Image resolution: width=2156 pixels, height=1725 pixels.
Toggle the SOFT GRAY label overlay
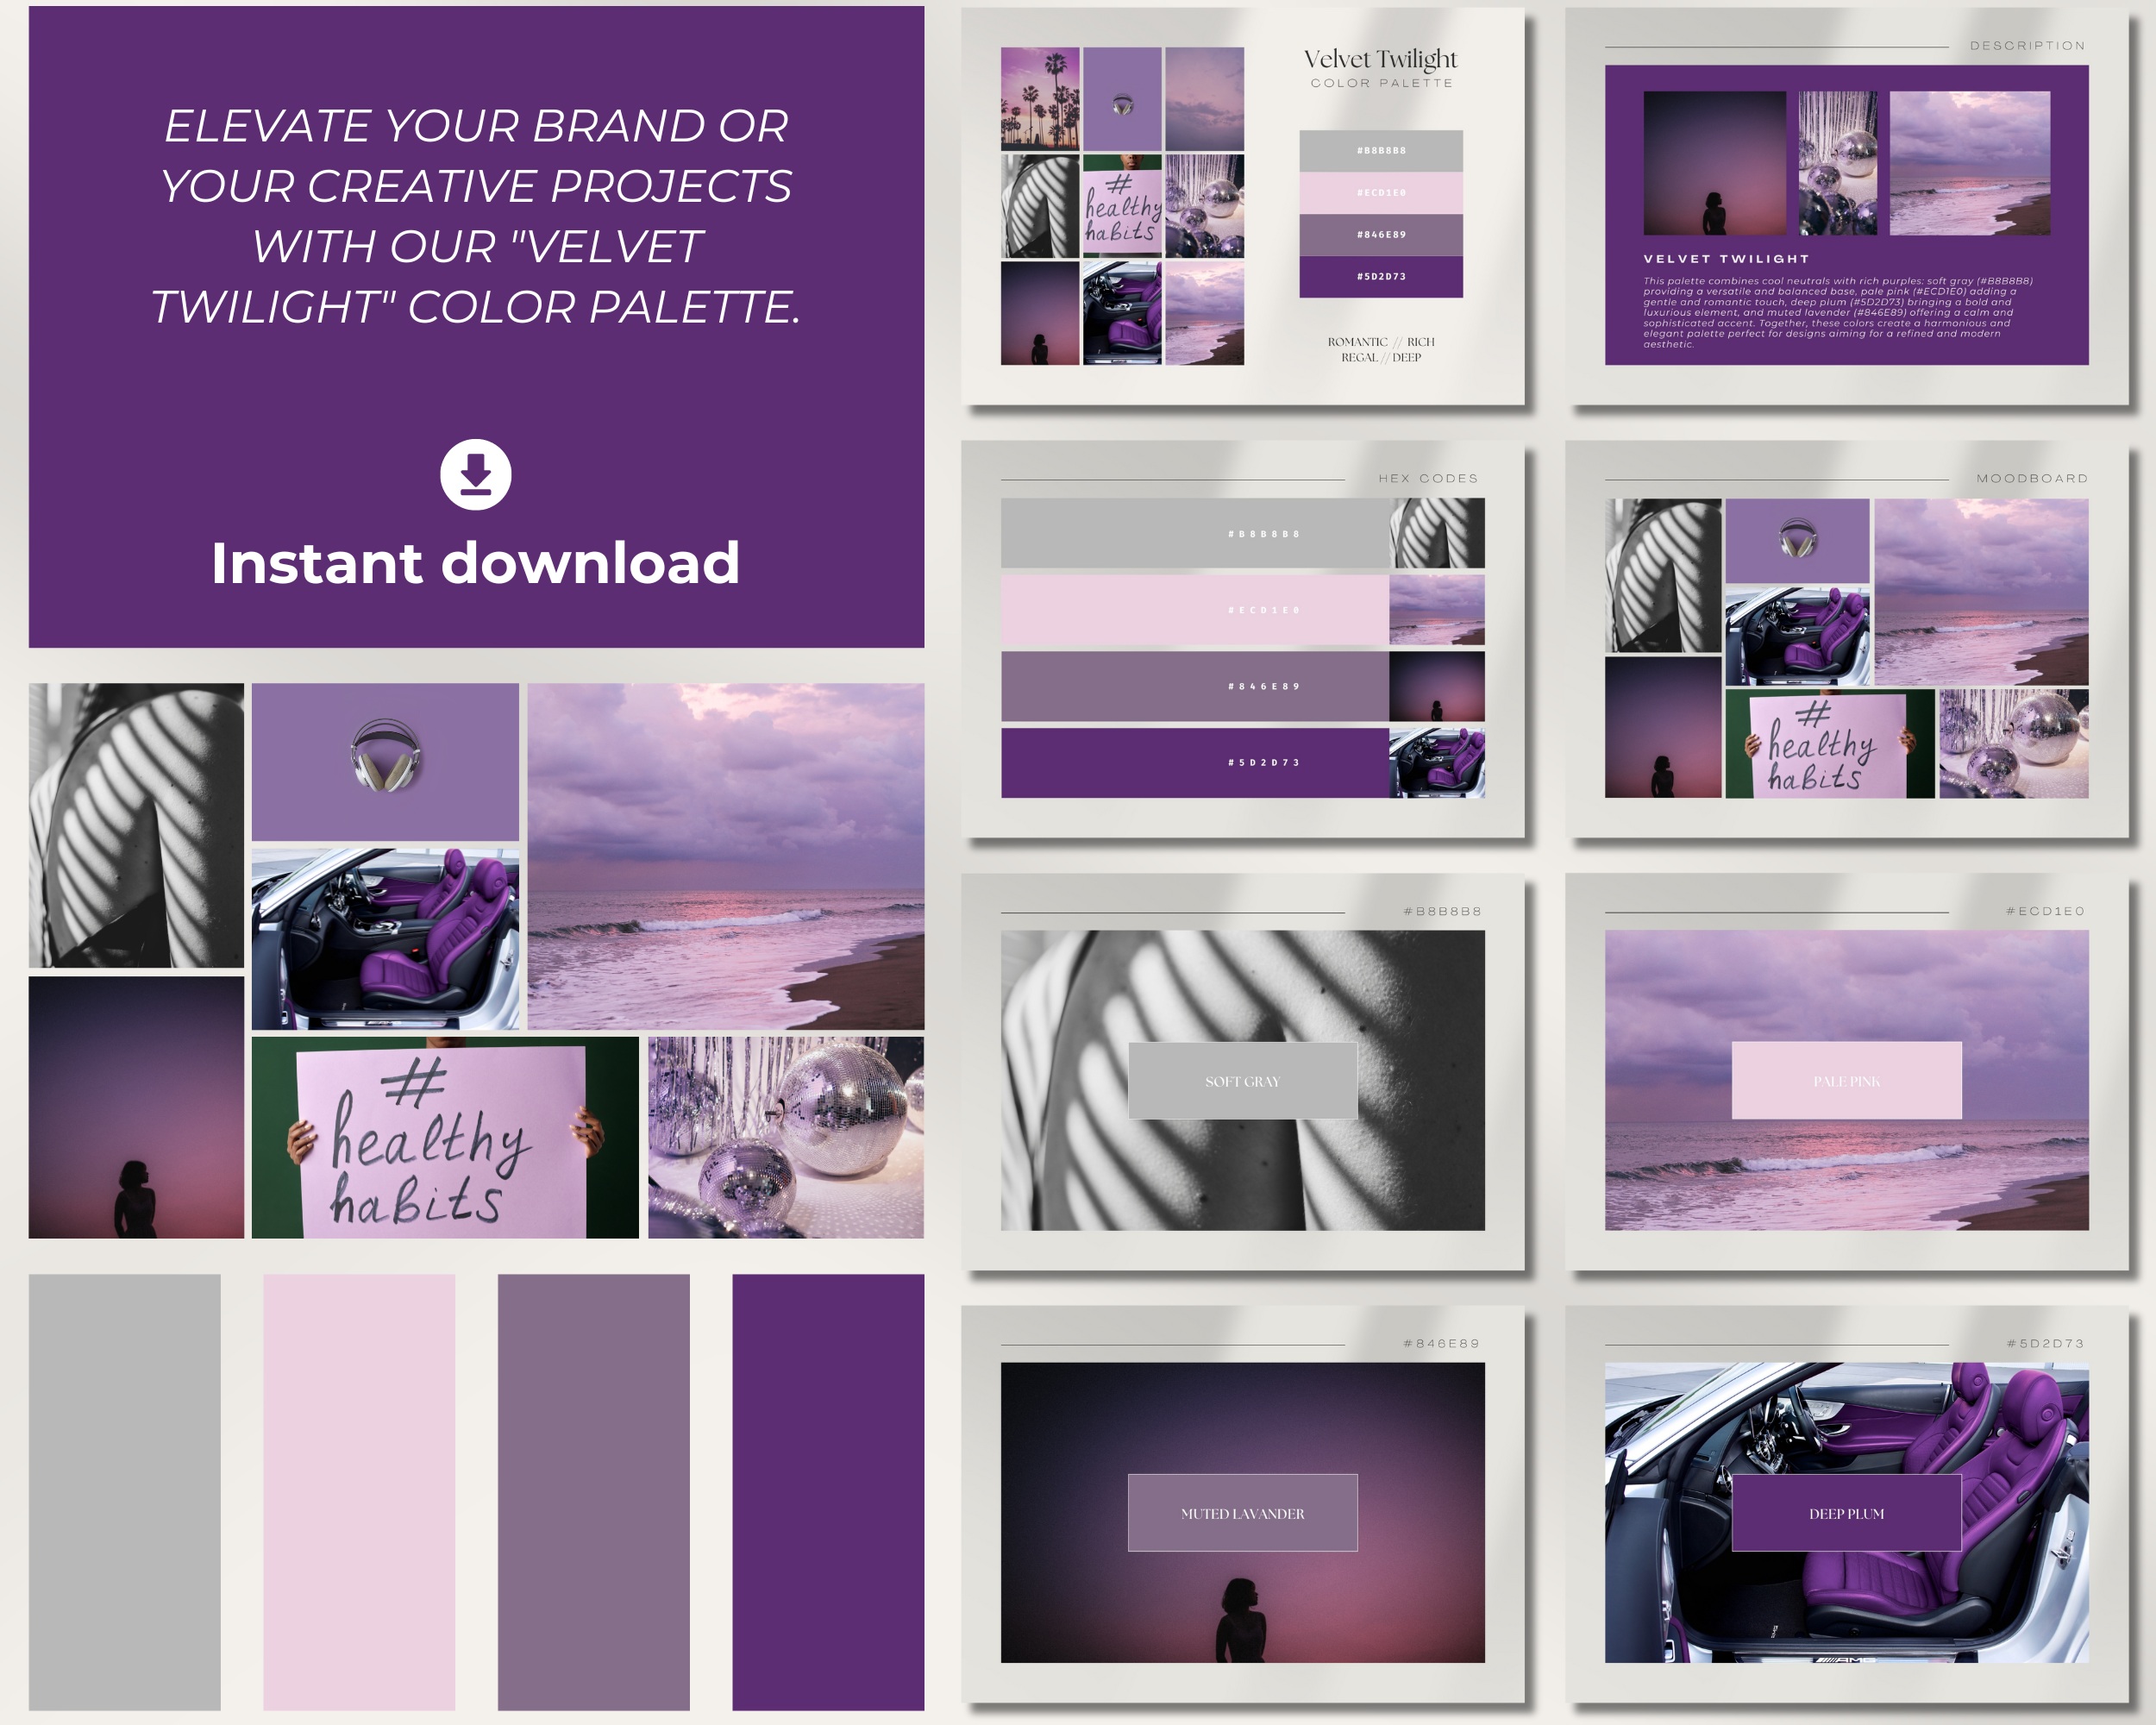click(1243, 1080)
